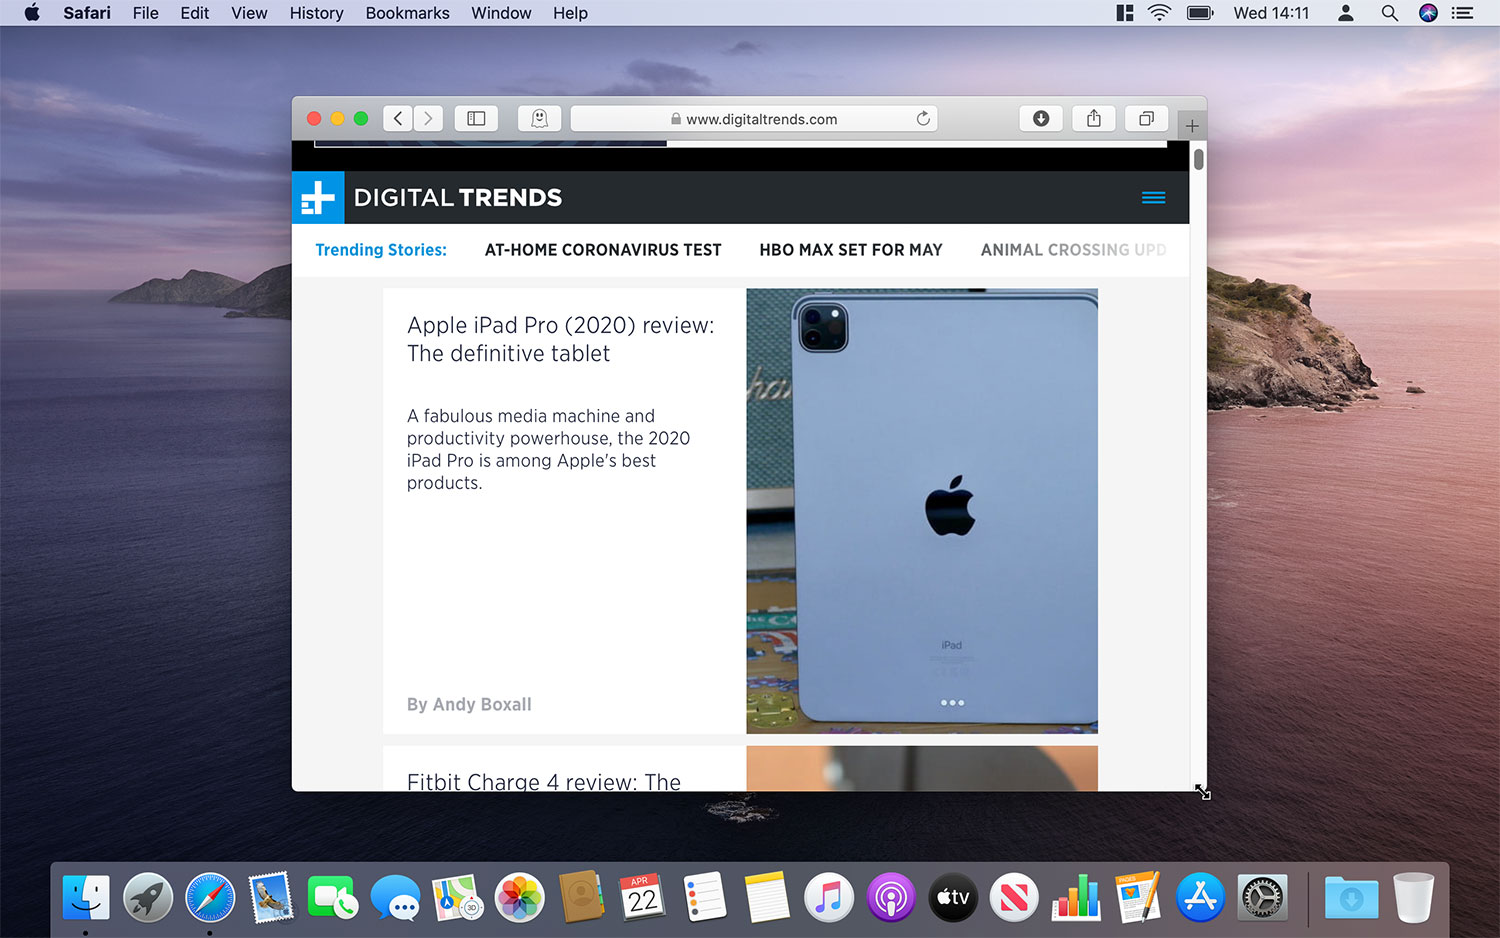Toggle the Safari sidebar panel
The width and height of the screenshot is (1500, 938).
[x=476, y=119]
